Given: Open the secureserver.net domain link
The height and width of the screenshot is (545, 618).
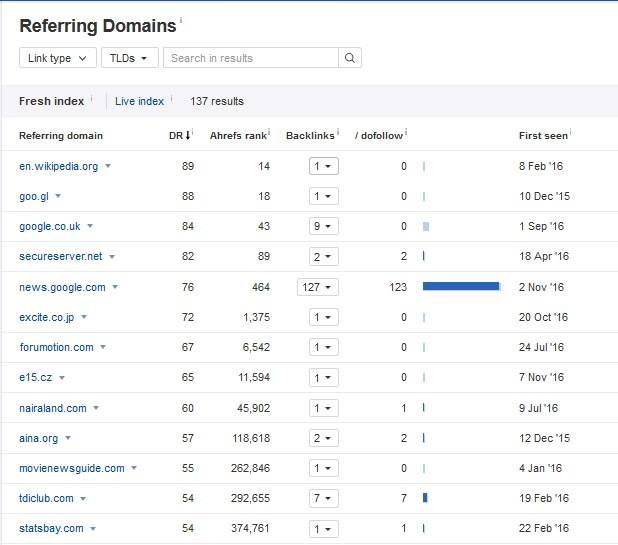Looking at the screenshot, I should (x=60, y=257).
